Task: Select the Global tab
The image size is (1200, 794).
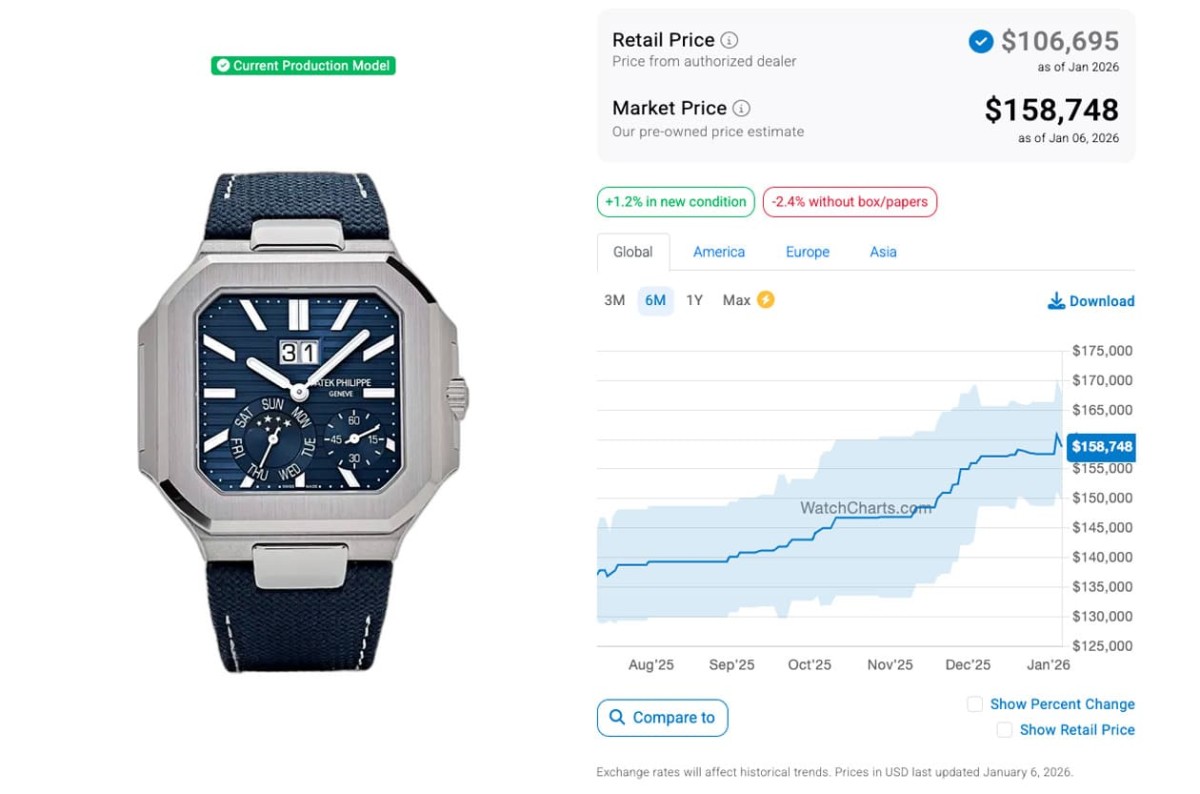Action: [x=633, y=252]
